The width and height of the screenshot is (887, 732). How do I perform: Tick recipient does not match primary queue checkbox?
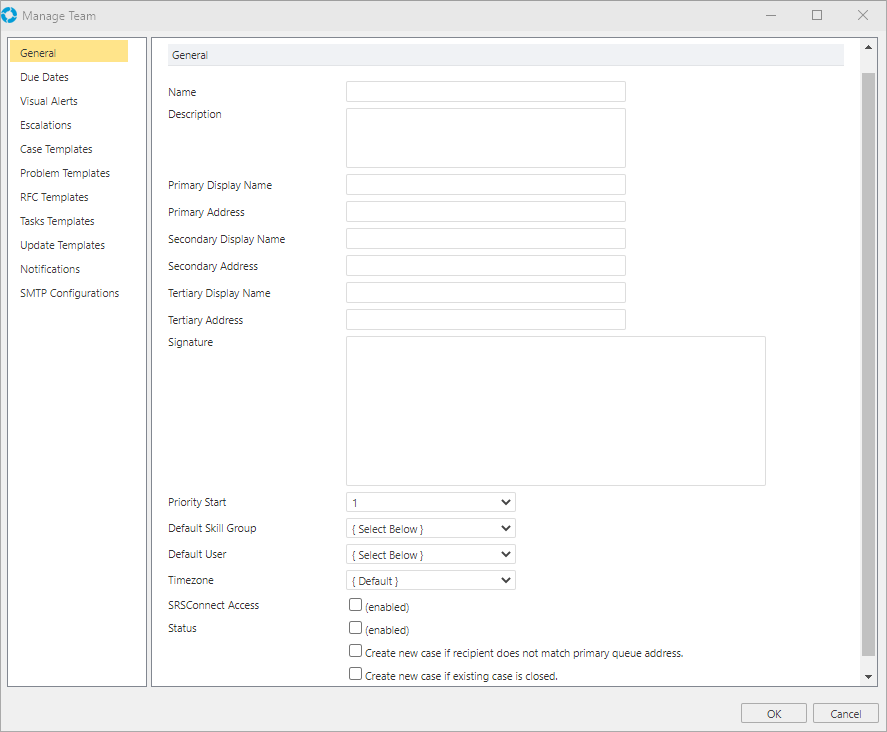[355, 651]
